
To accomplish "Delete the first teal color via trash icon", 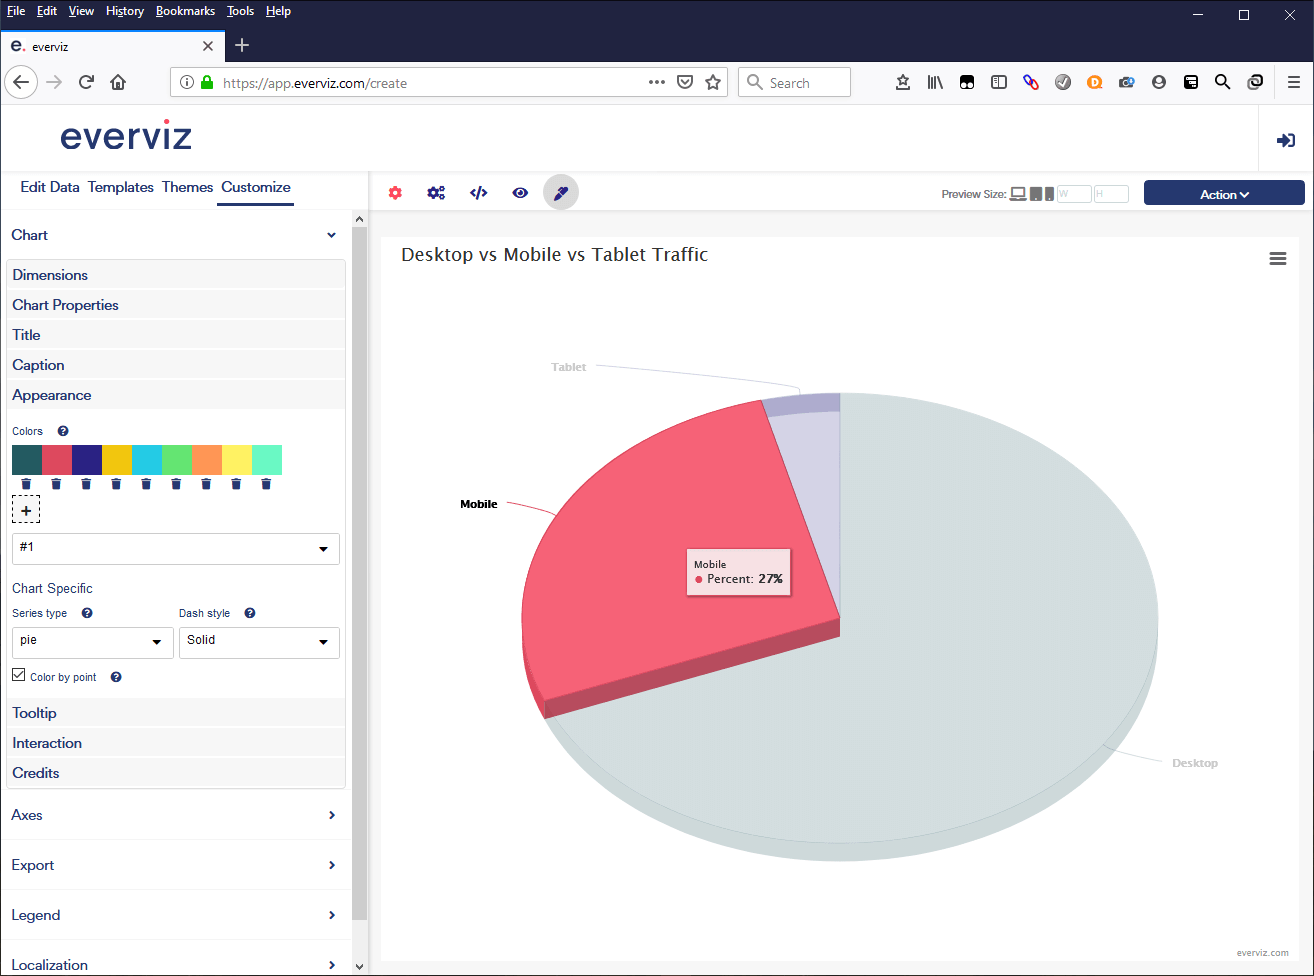I will click(x=26, y=483).
